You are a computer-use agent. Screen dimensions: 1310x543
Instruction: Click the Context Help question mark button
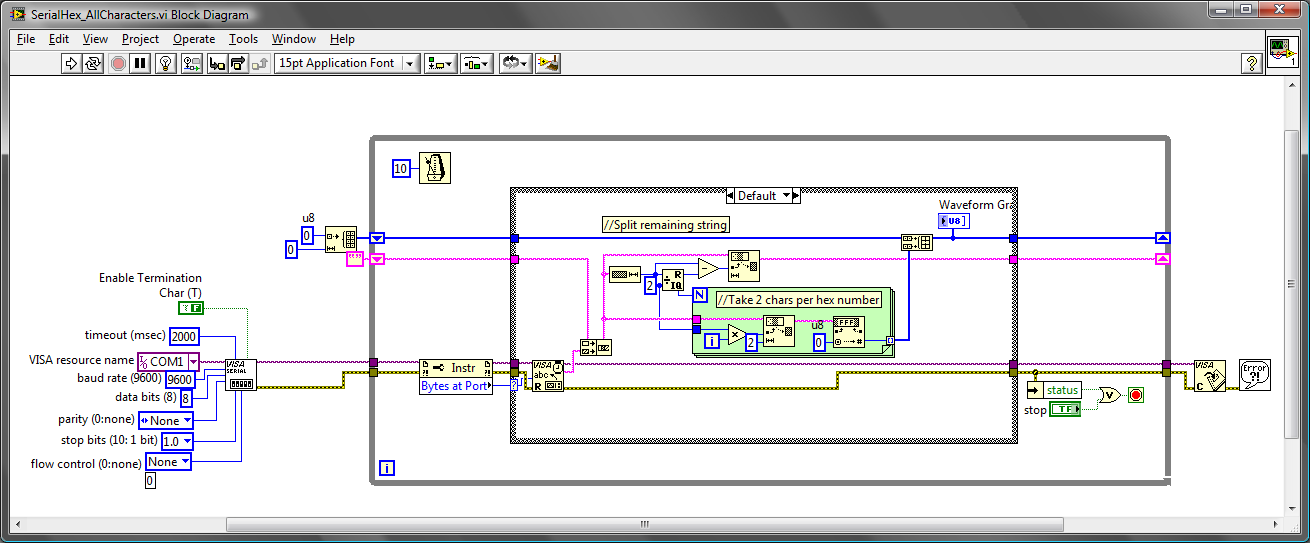coord(1251,63)
